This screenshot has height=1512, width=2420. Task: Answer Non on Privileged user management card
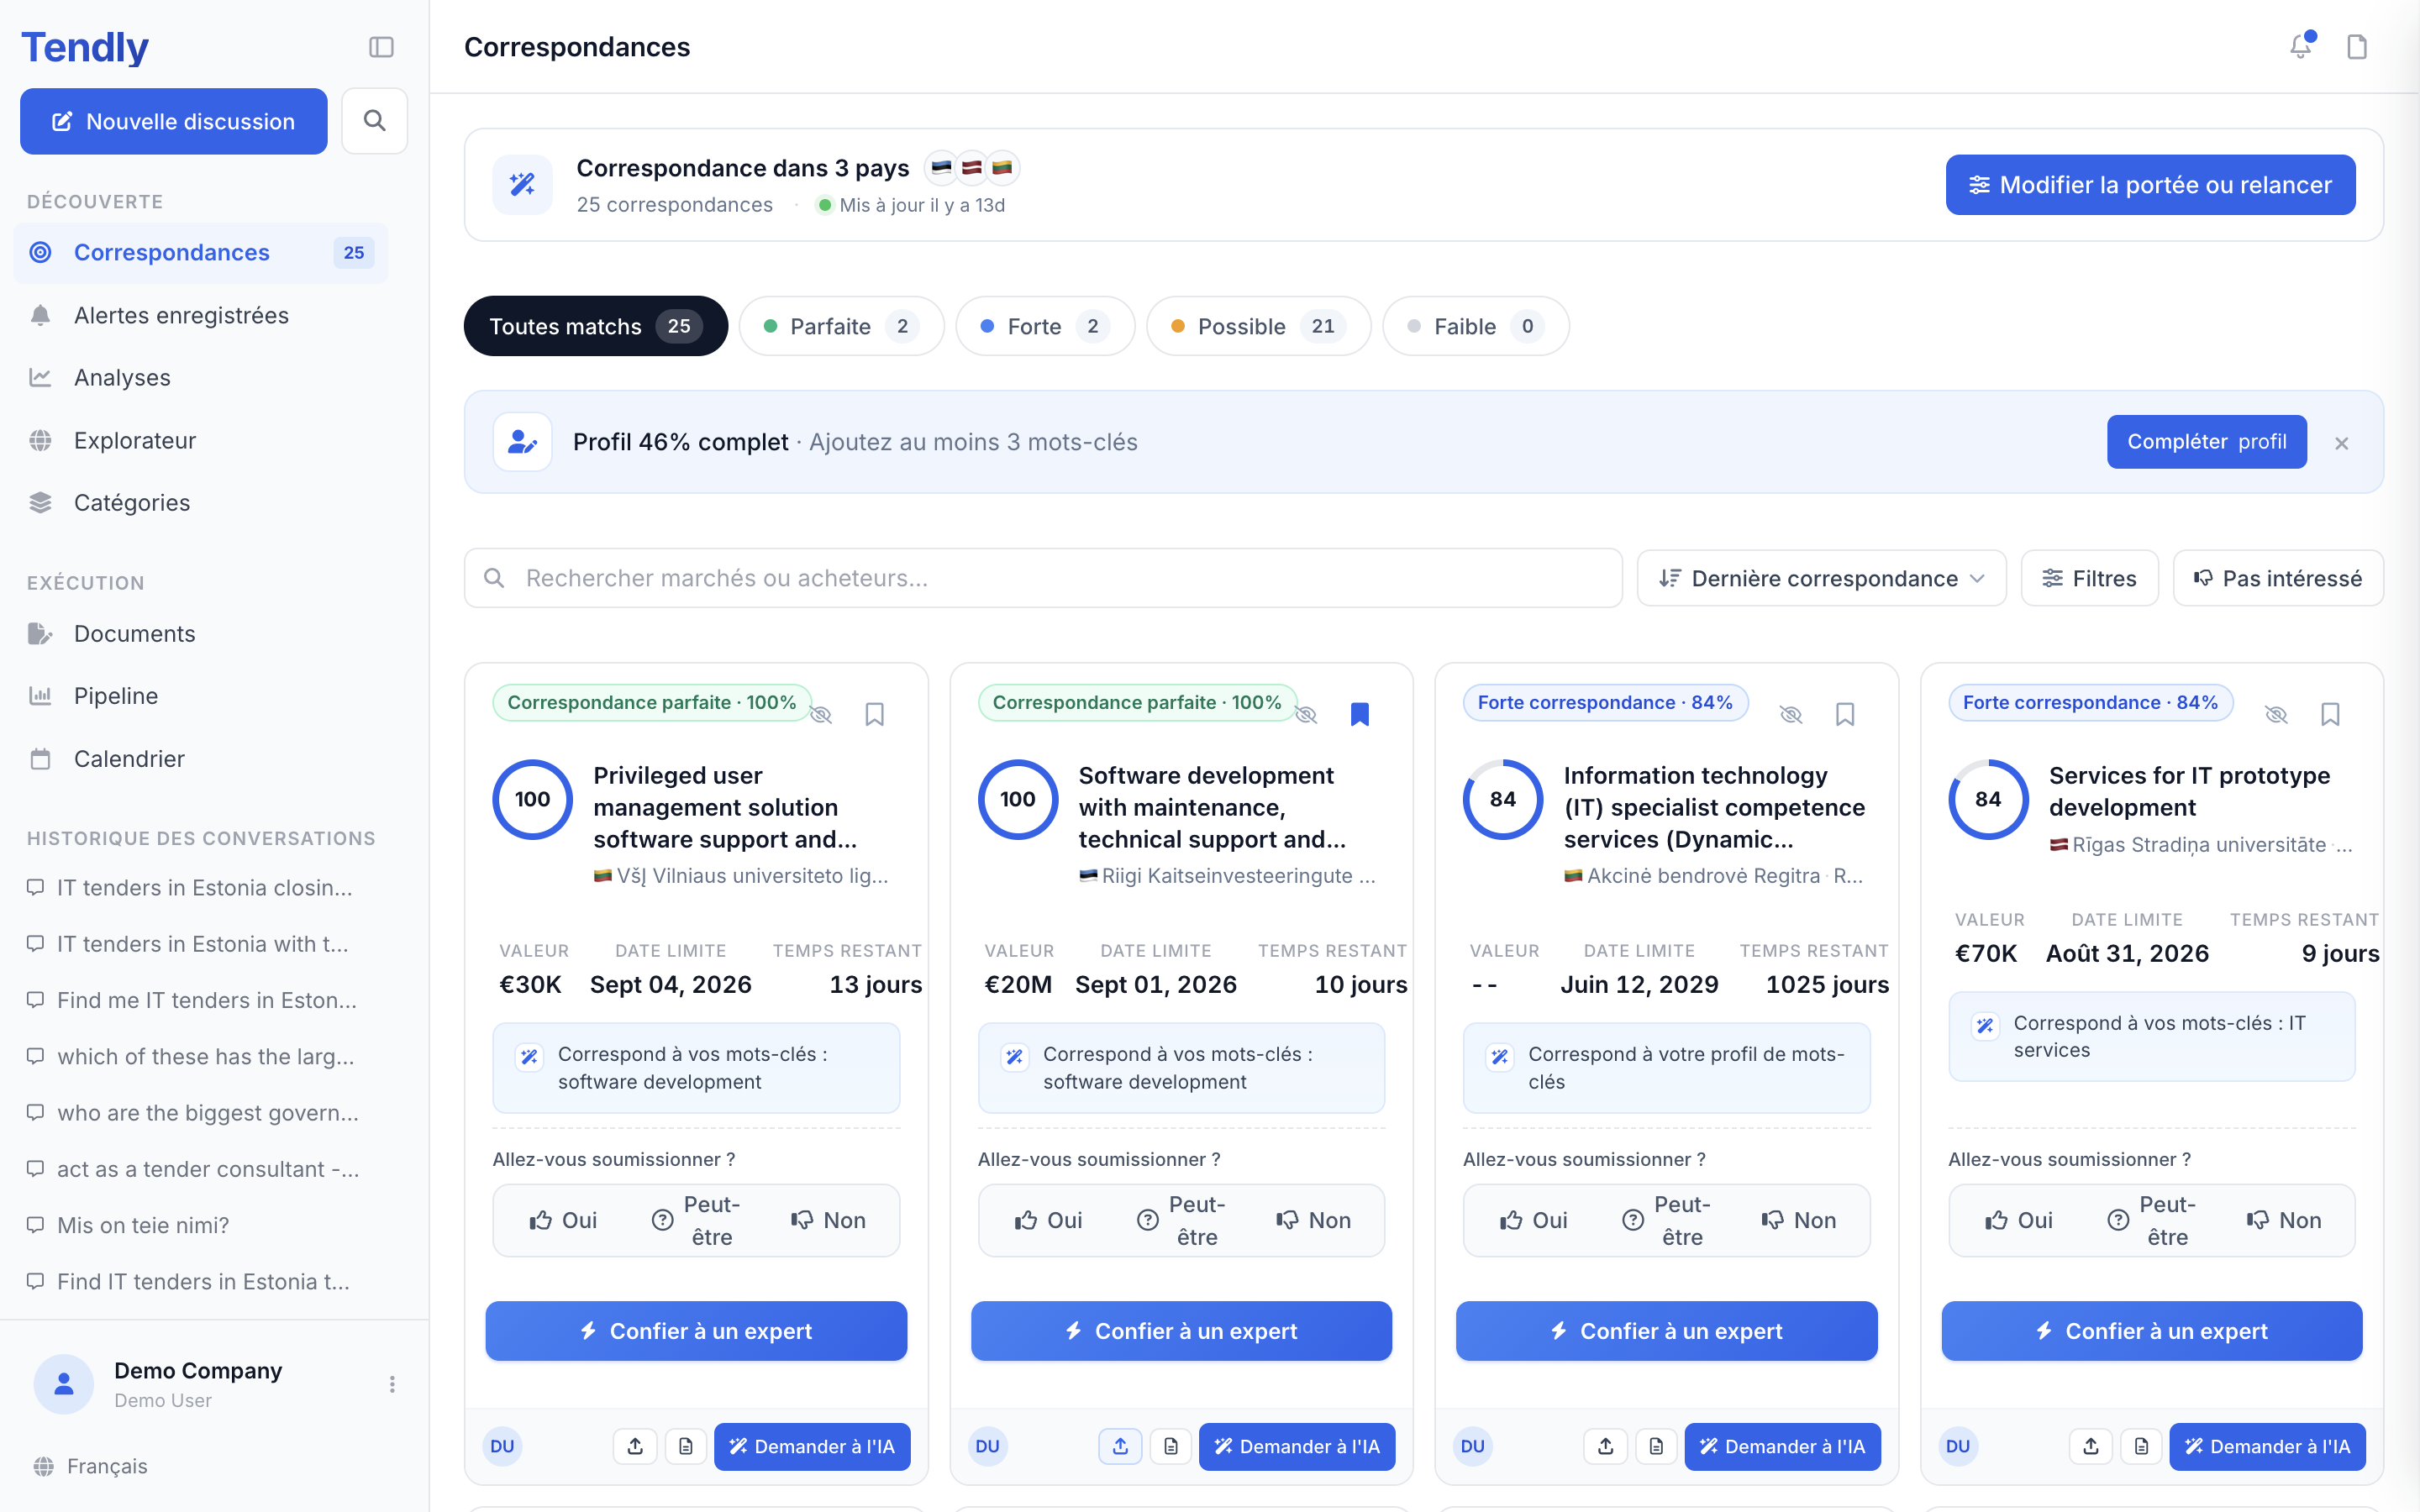828,1220
